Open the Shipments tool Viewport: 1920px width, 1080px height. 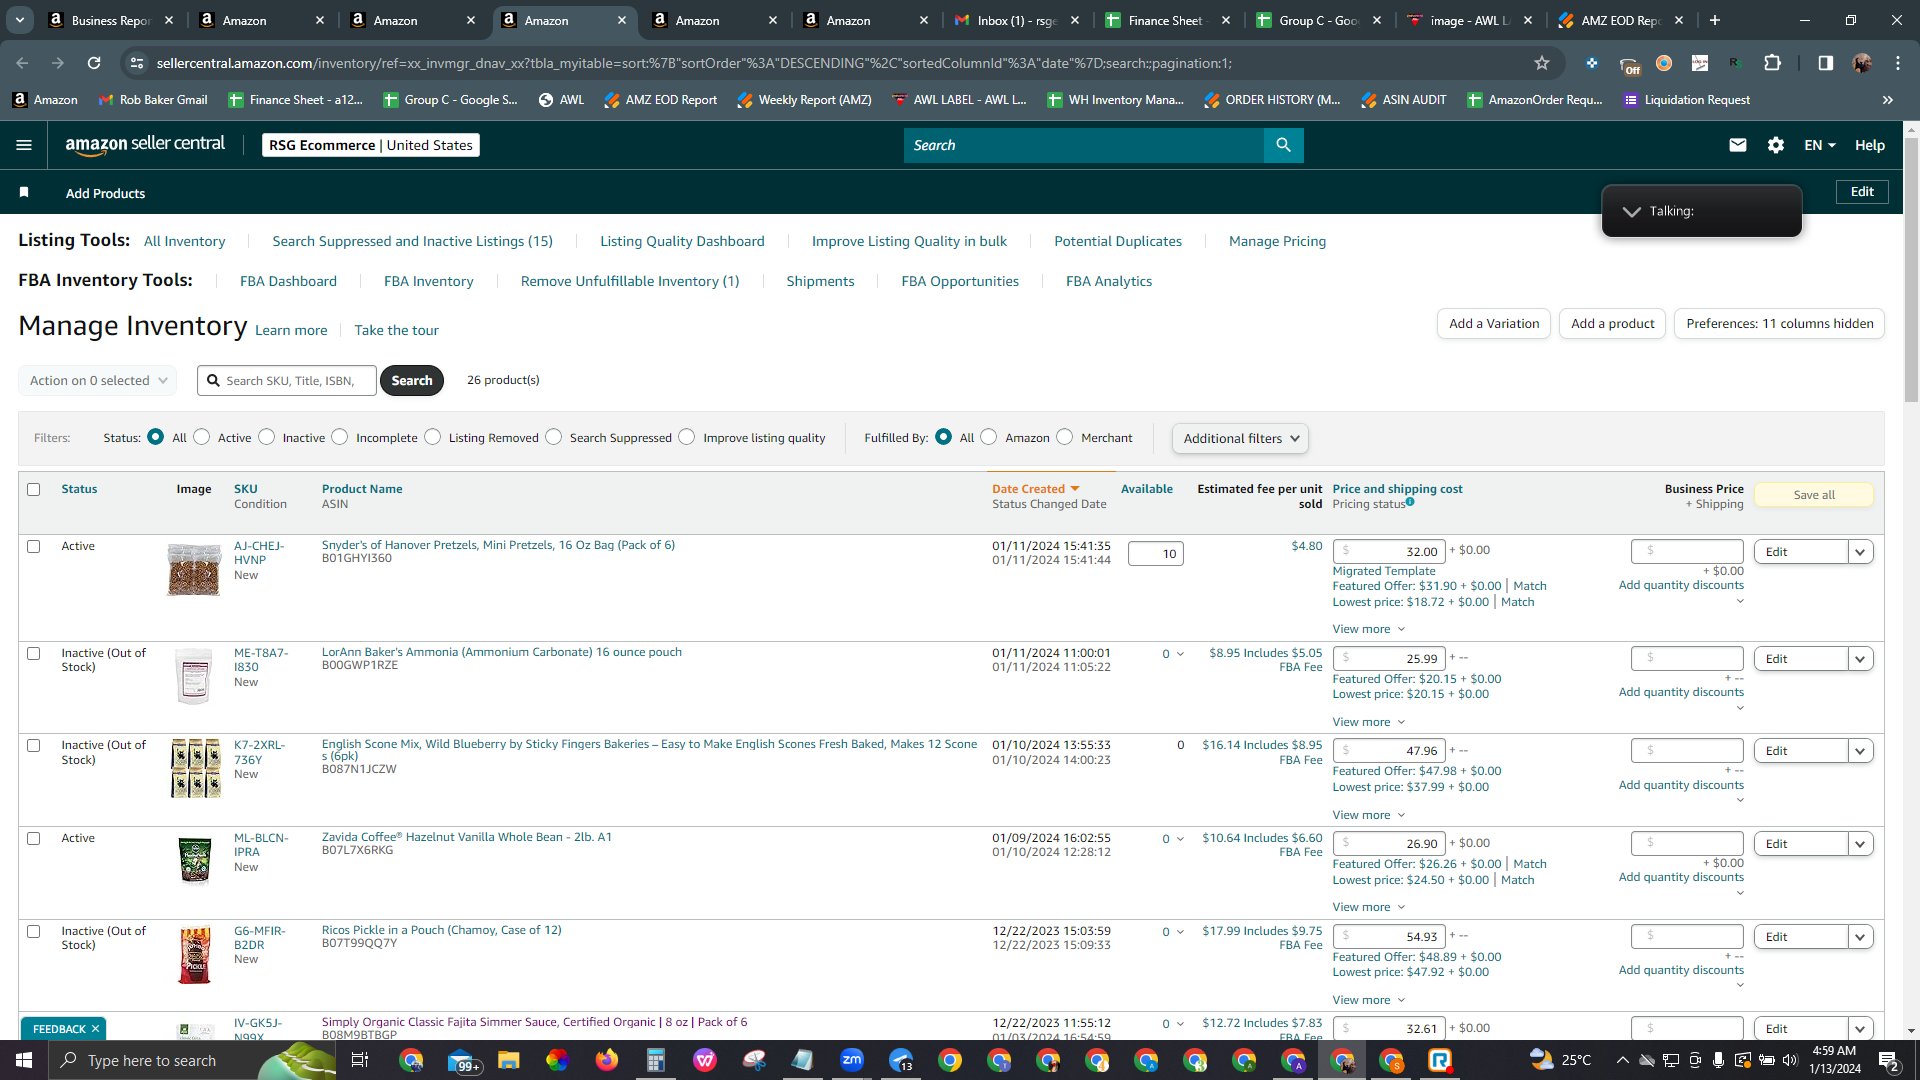(820, 281)
